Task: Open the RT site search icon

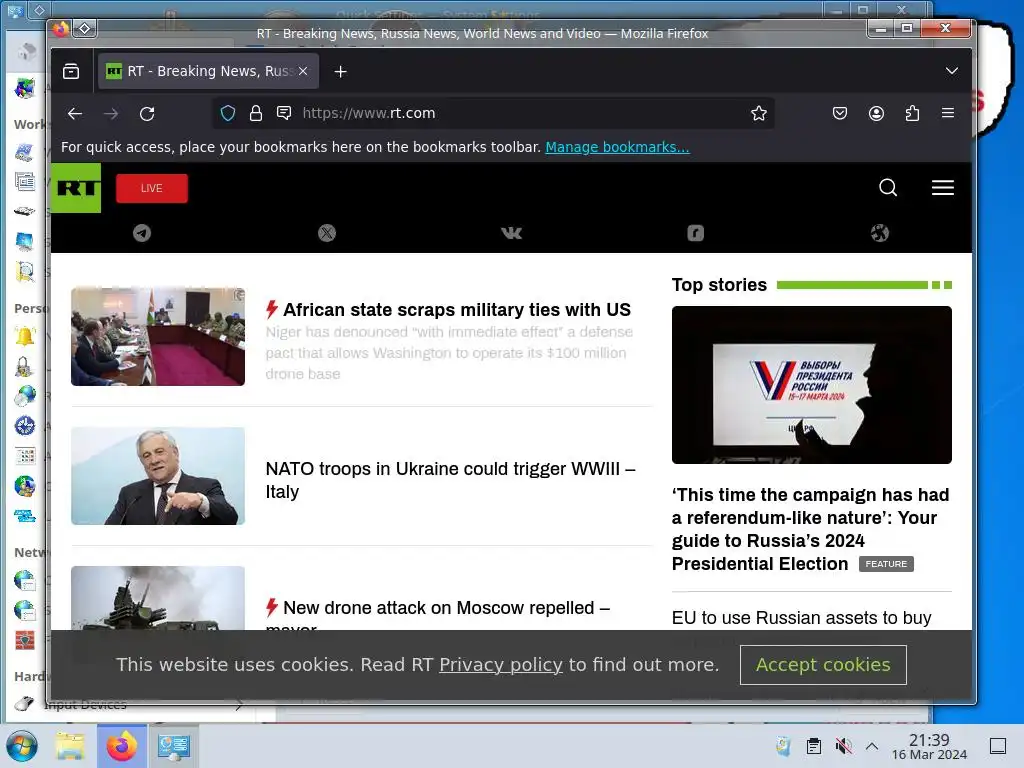Action: pyautogui.click(x=888, y=188)
